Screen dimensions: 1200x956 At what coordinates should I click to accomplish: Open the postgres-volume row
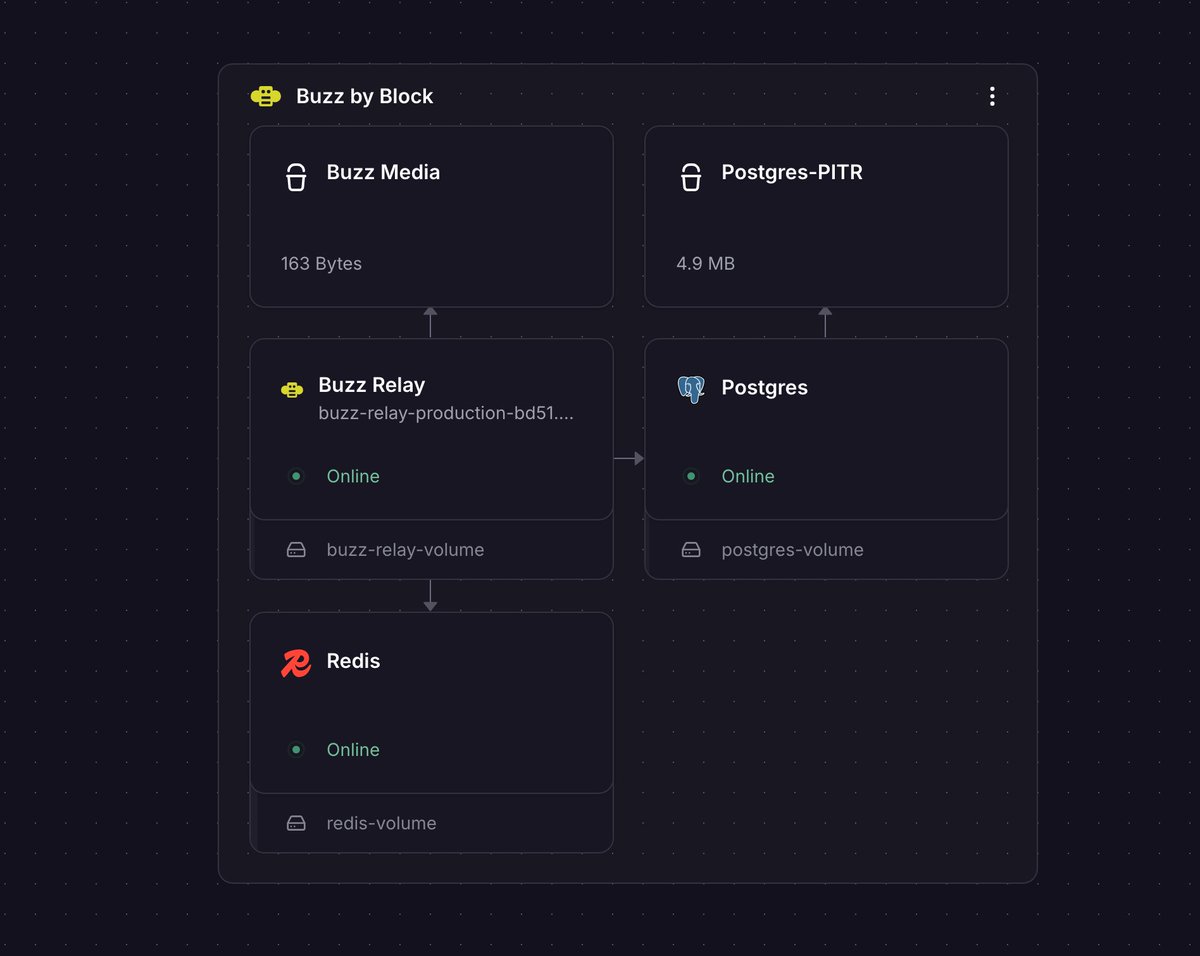(x=826, y=549)
